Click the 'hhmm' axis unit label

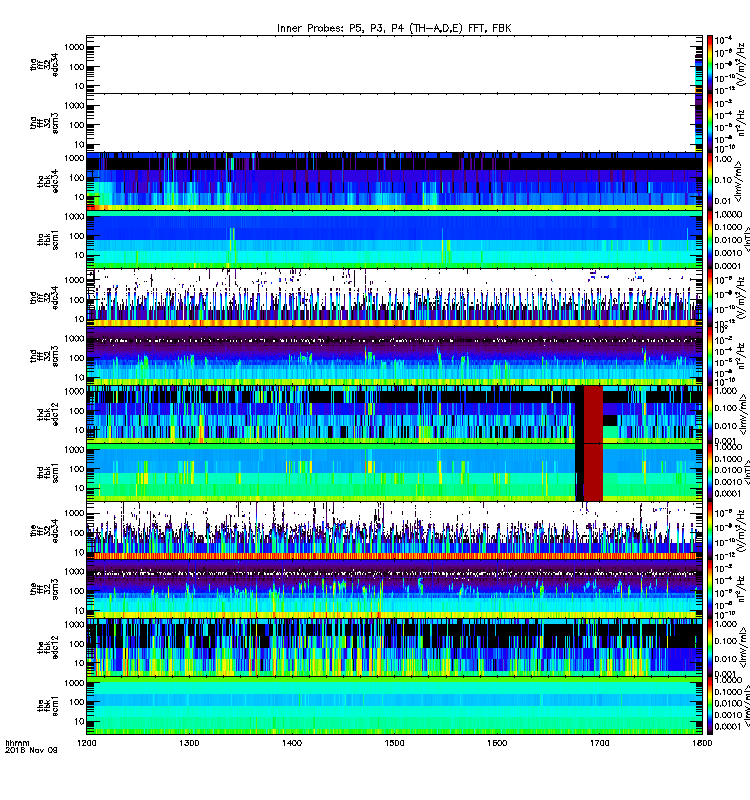click(17, 743)
